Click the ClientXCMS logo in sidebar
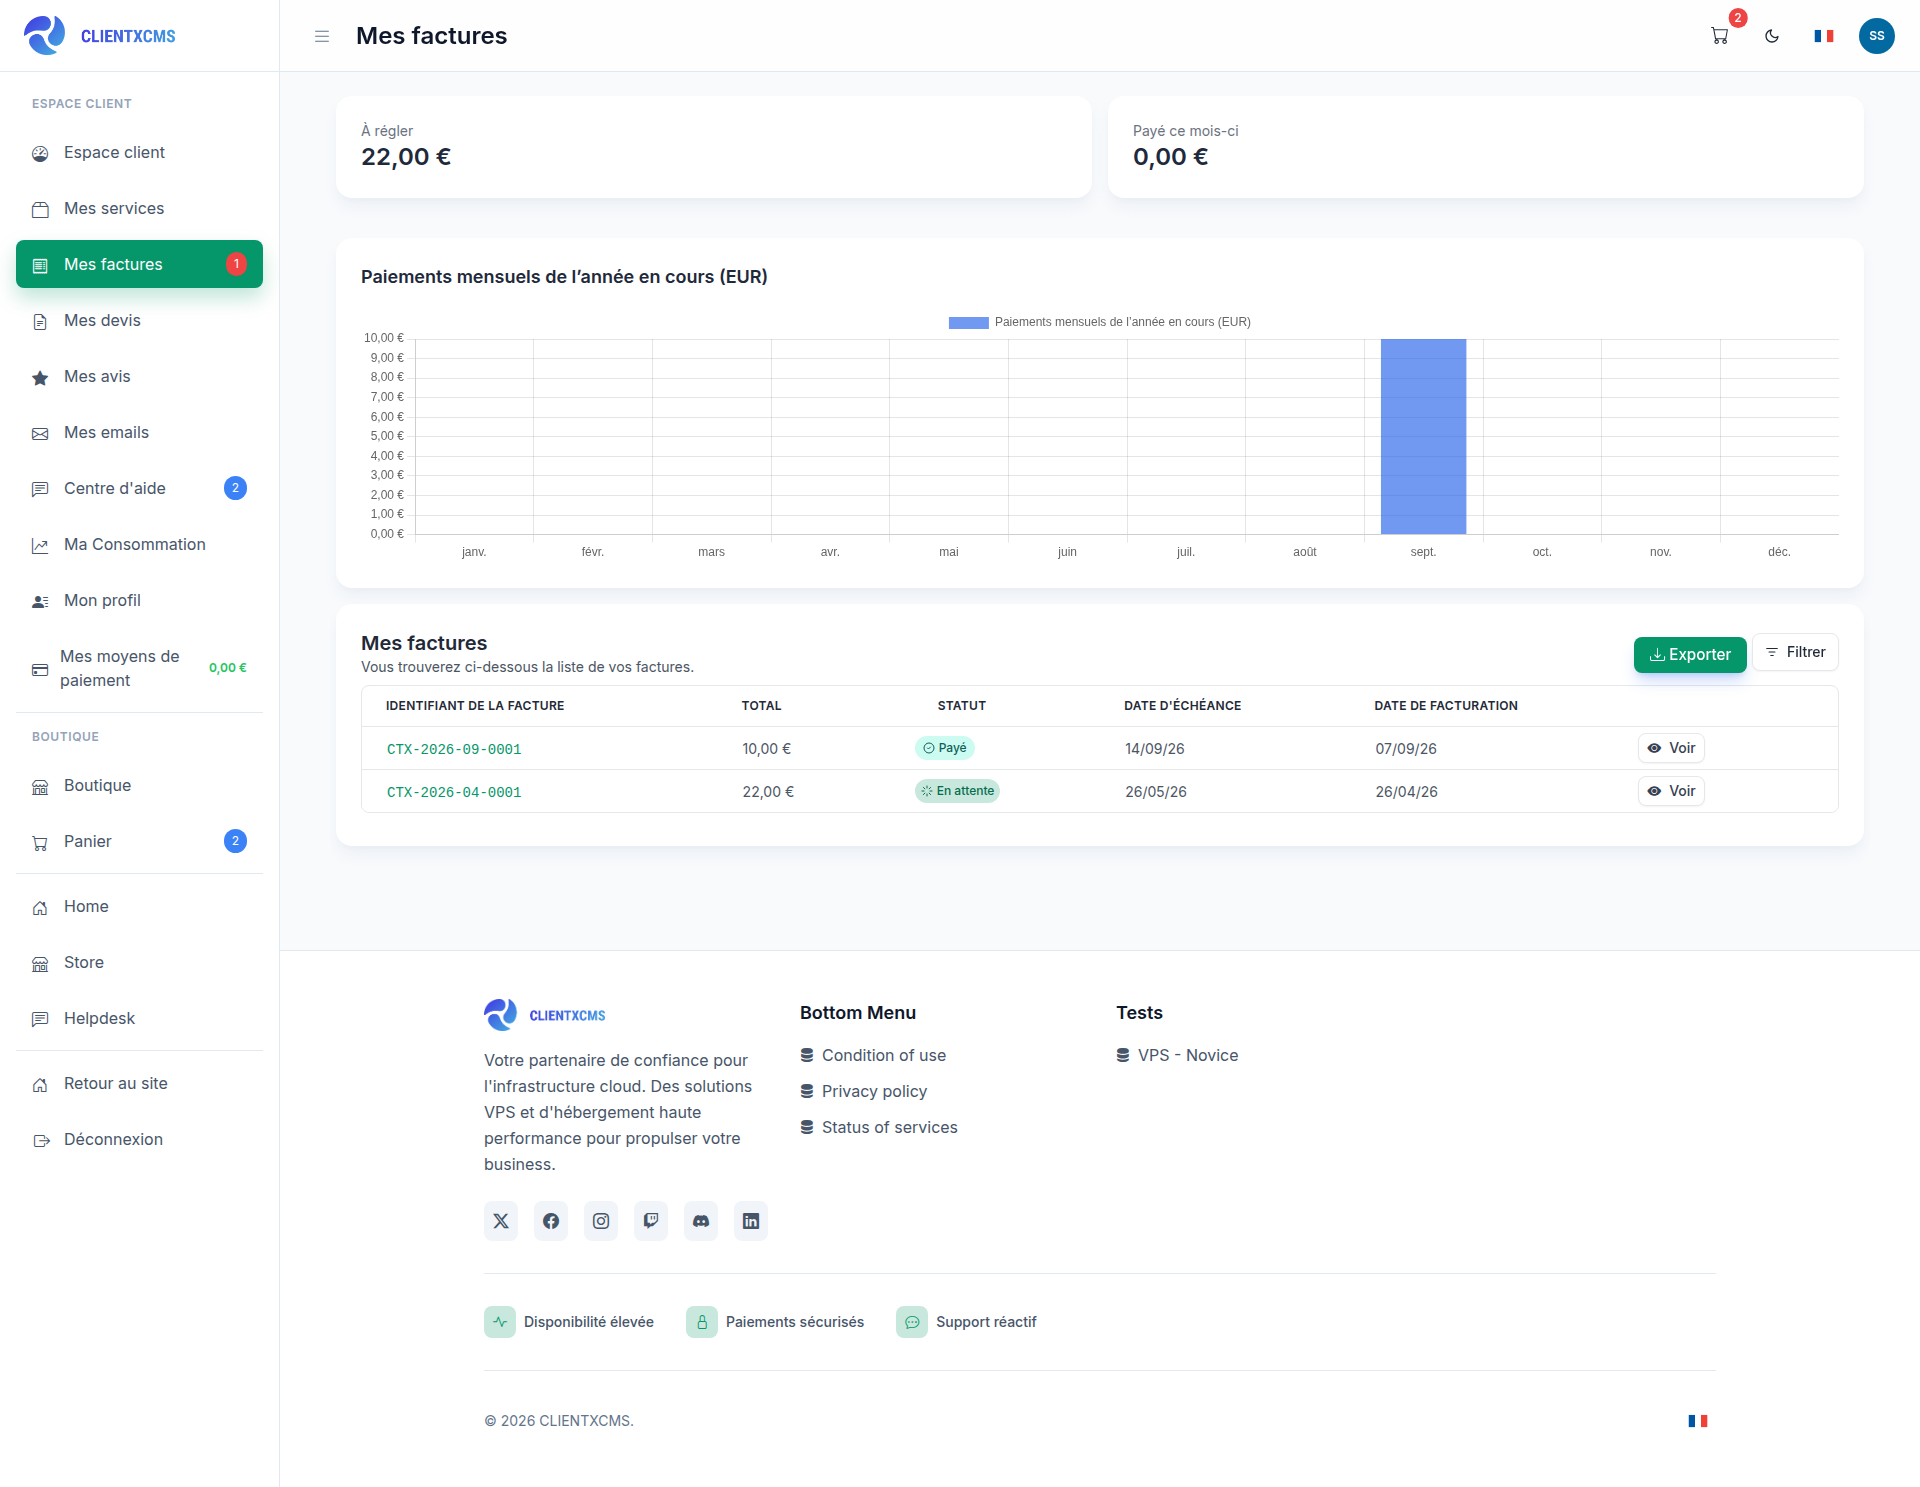The image size is (1920, 1487). [99, 36]
